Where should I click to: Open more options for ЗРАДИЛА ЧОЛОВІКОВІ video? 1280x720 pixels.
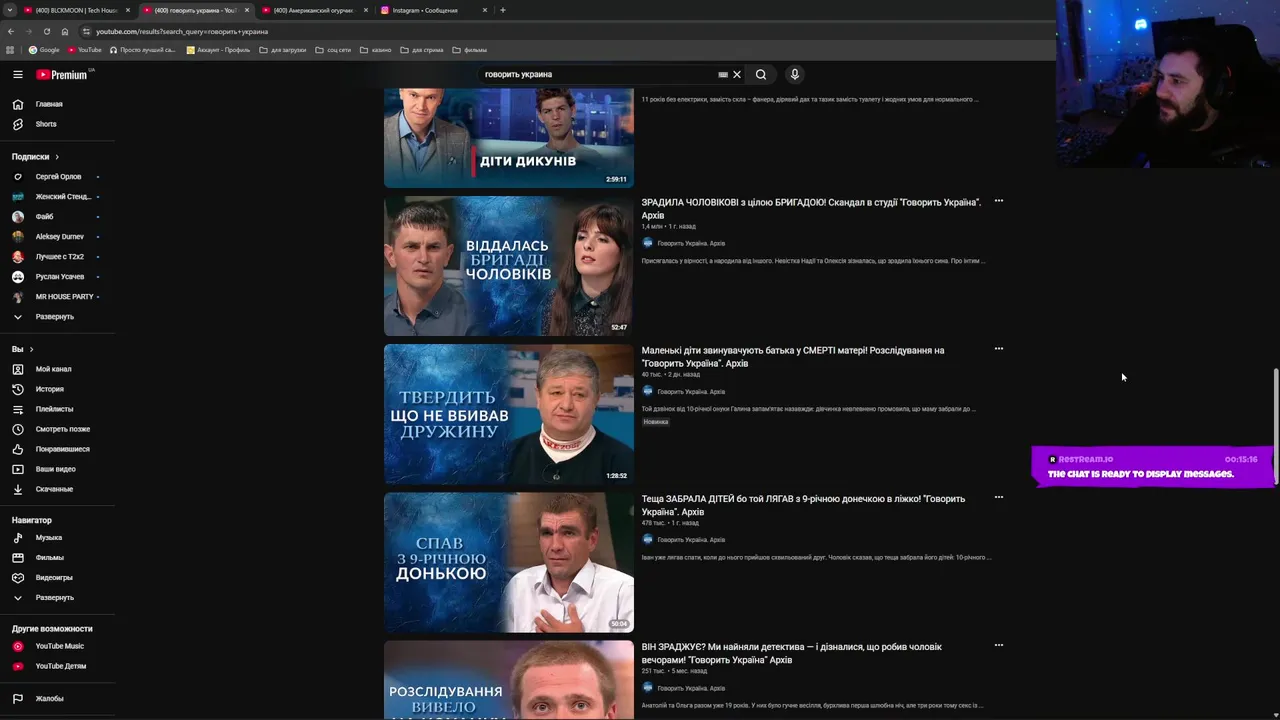click(998, 201)
